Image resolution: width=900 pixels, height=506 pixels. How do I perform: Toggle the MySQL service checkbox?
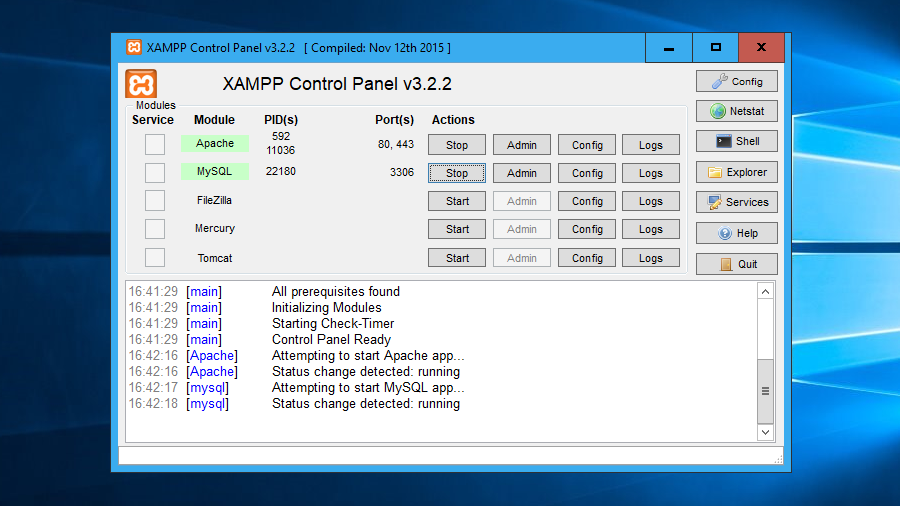pyautogui.click(x=155, y=173)
